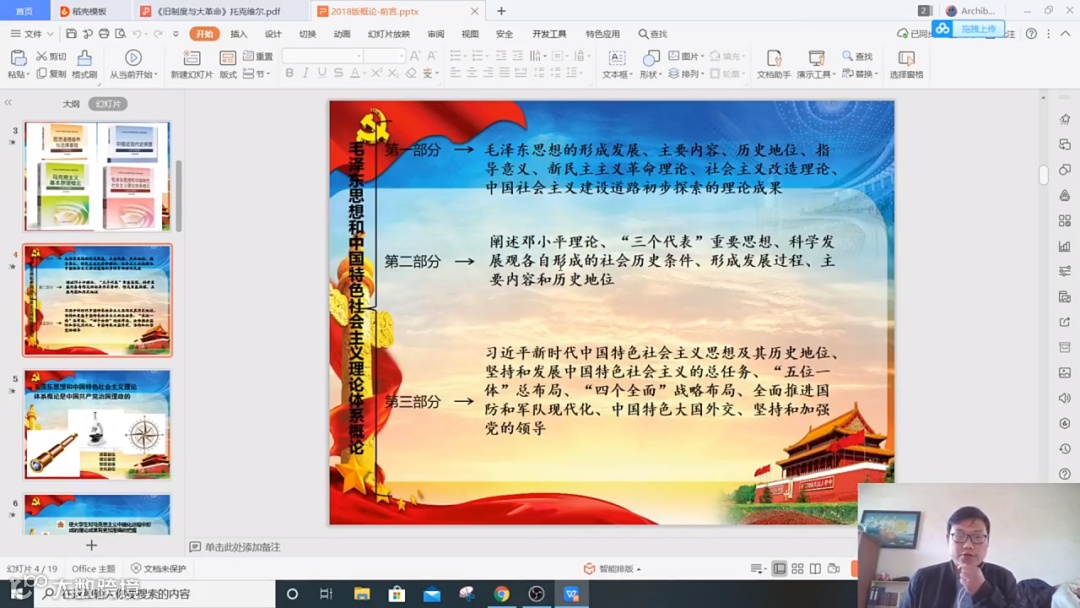The height and width of the screenshot is (608, 1080).
Task: Click 文档未保护 in the status bar
Action: click(x=160, y=567)
